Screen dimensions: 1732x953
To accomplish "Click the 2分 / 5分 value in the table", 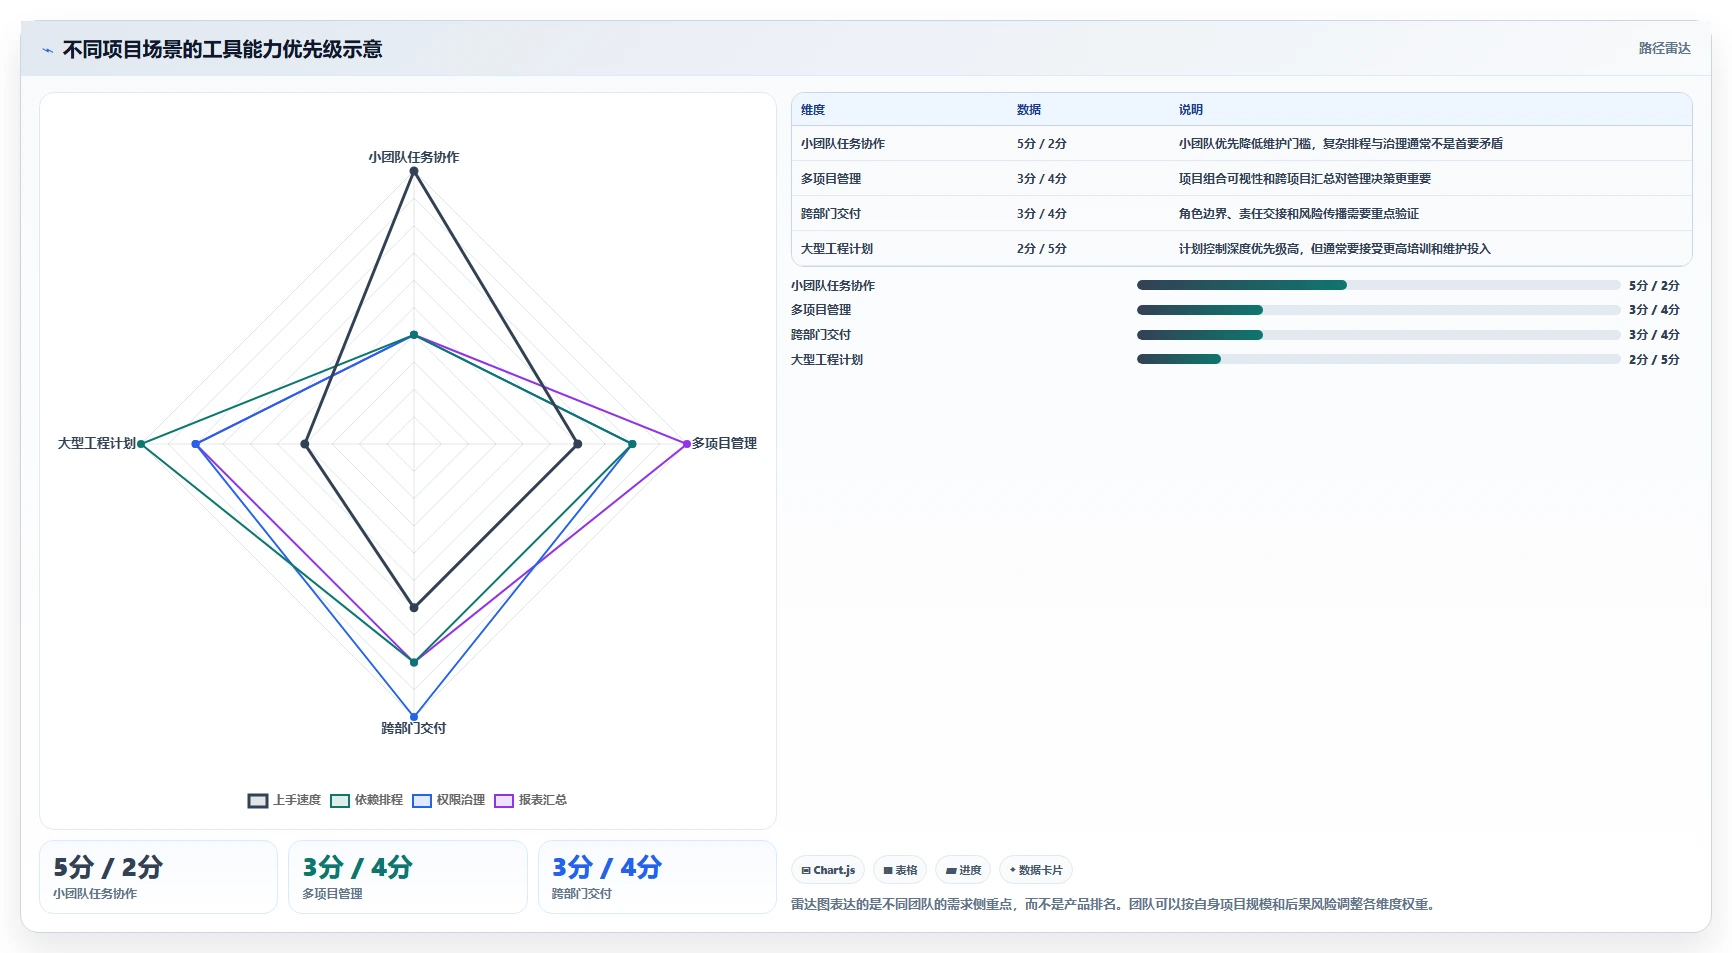I will point(1042,249).
